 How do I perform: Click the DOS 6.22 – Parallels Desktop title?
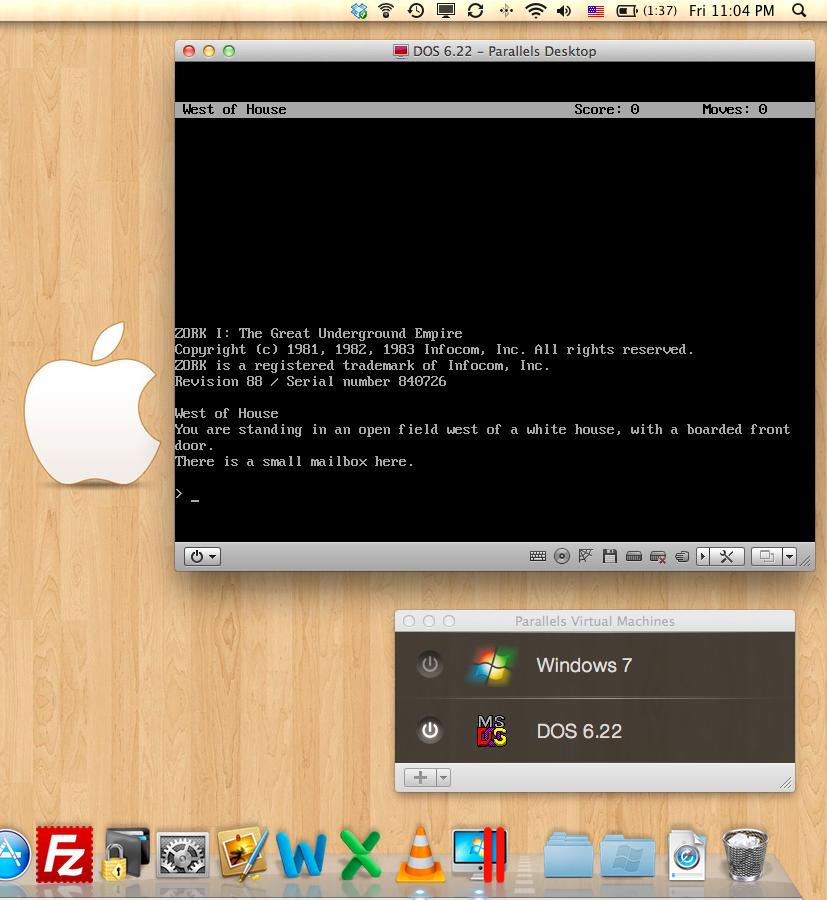click(504, 51)
